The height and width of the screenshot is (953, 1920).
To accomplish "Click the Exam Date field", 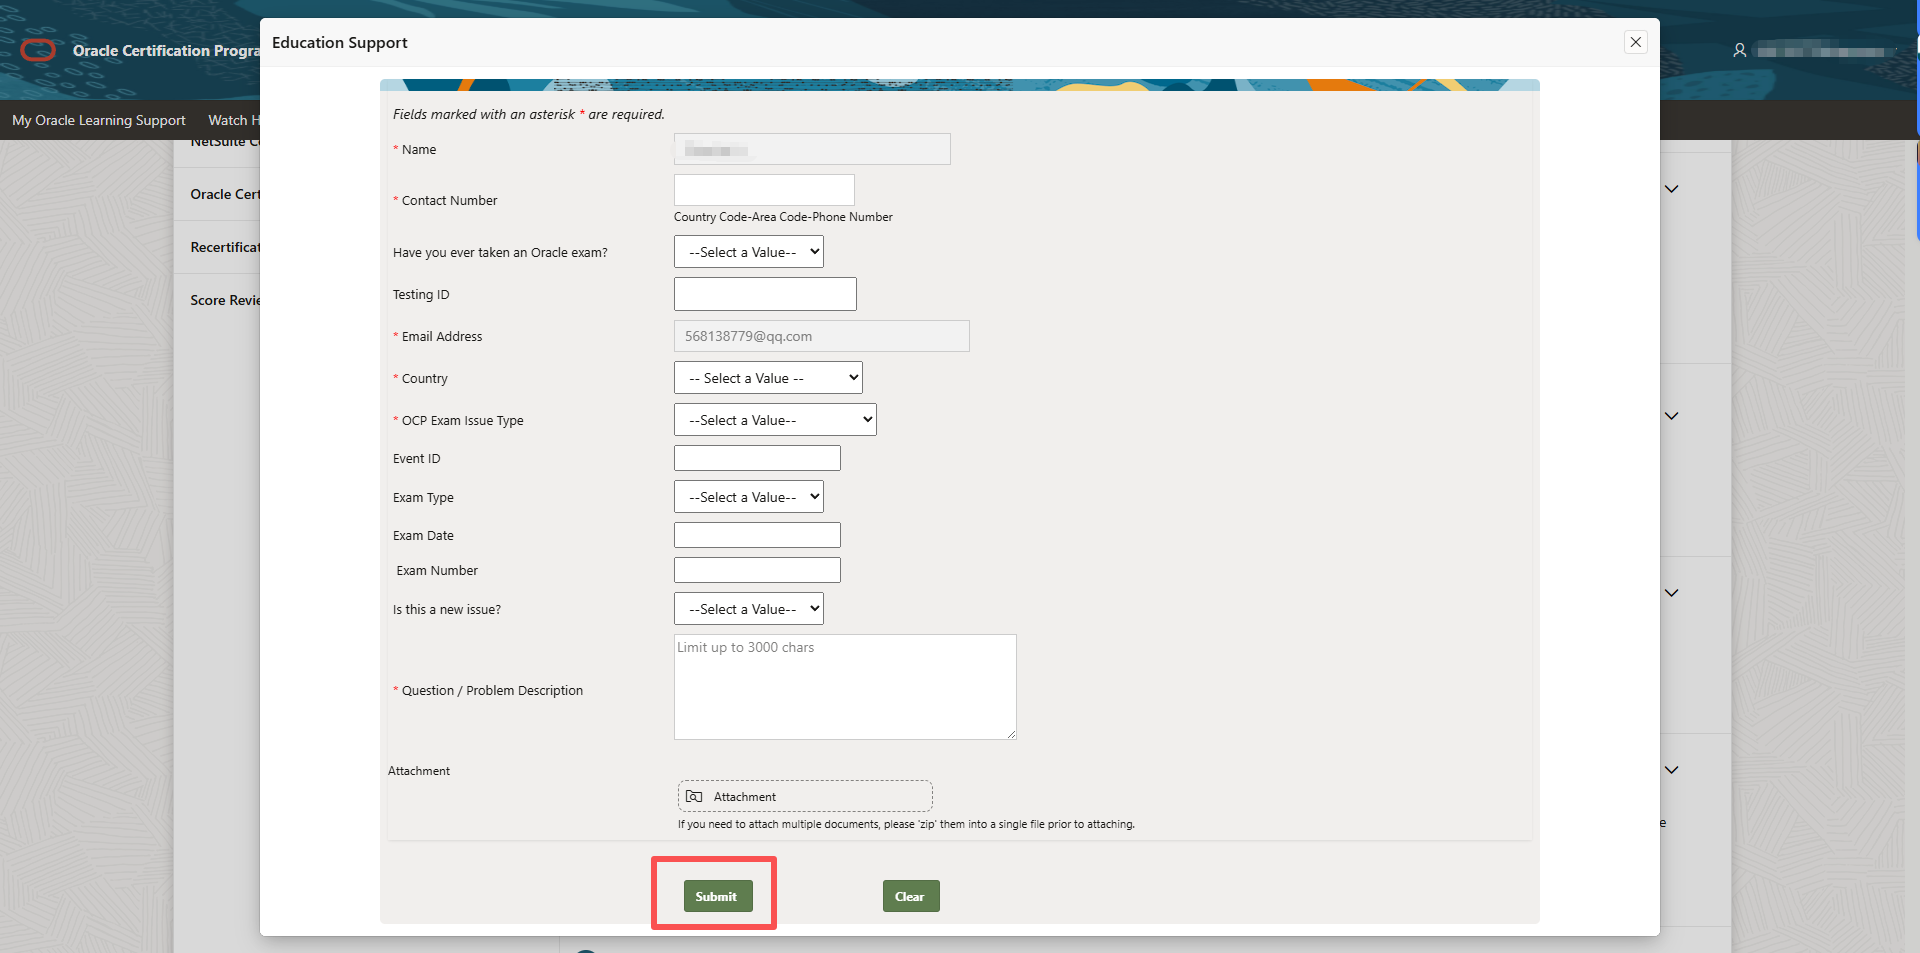I will coord(757,535).
